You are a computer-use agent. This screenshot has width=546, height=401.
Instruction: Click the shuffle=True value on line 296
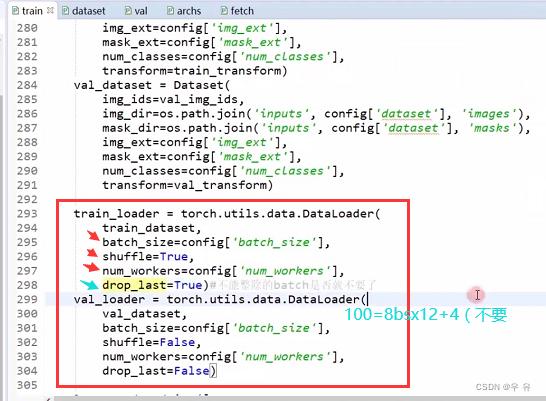174,257
